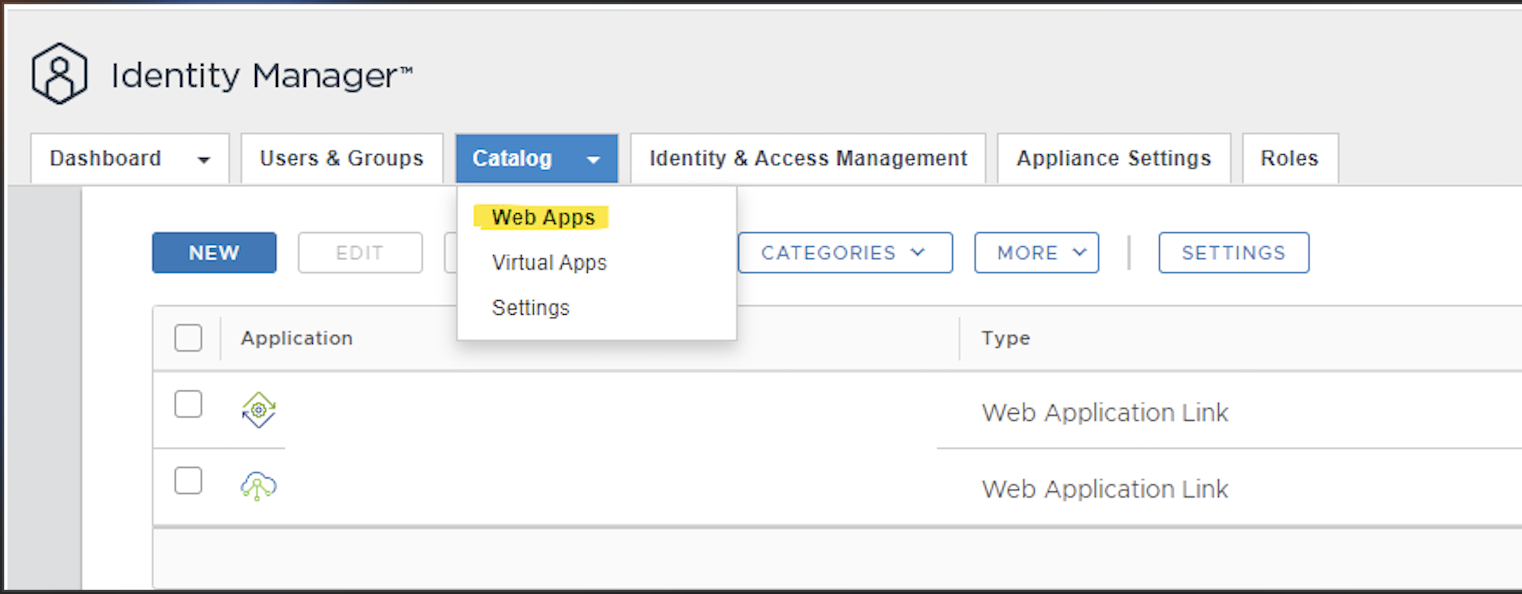
Task: Click the Dashboard tab label
Action: (x=105, y=158)
